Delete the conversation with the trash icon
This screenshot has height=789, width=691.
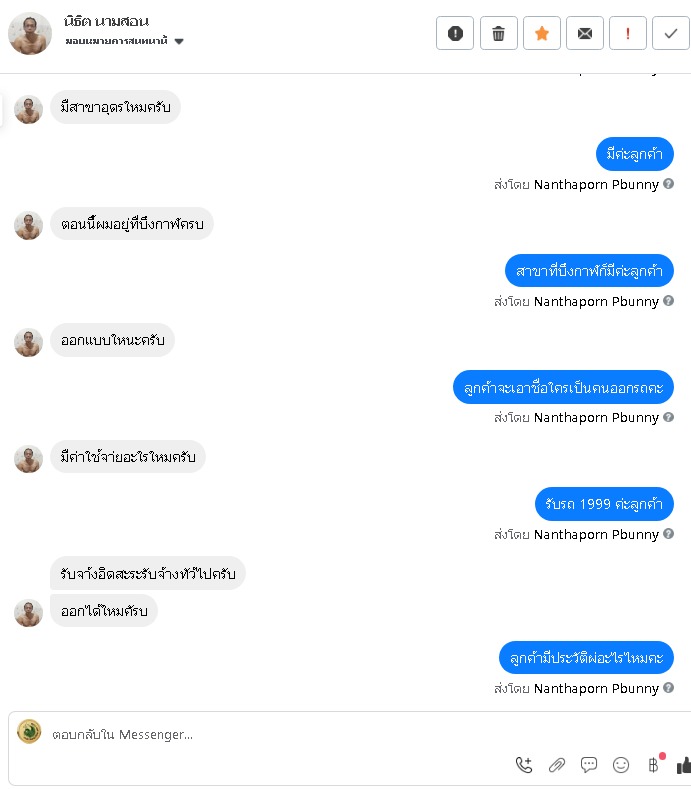point(498,33)
